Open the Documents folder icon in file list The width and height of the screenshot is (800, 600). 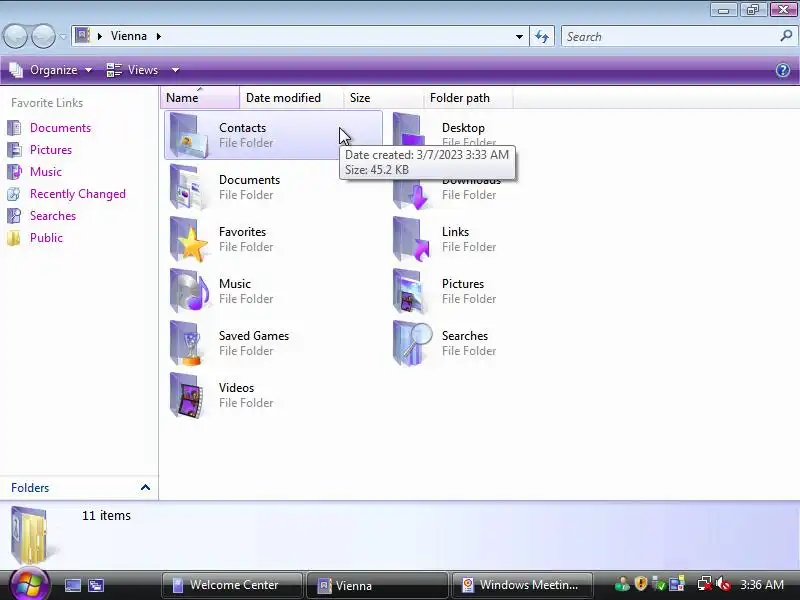click(188, 187)
